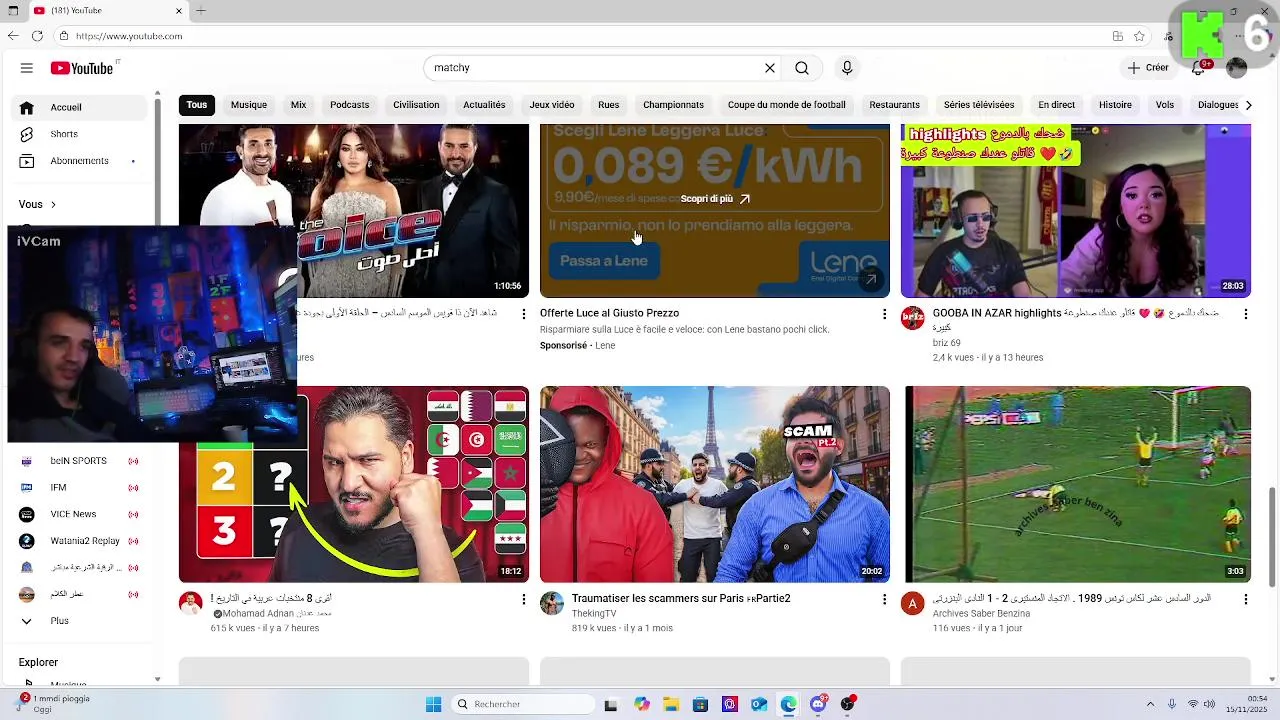The height and width of the screenshot is (720, 1280).
Task: Show hidden system tray icons
Action: (1150, 704)
